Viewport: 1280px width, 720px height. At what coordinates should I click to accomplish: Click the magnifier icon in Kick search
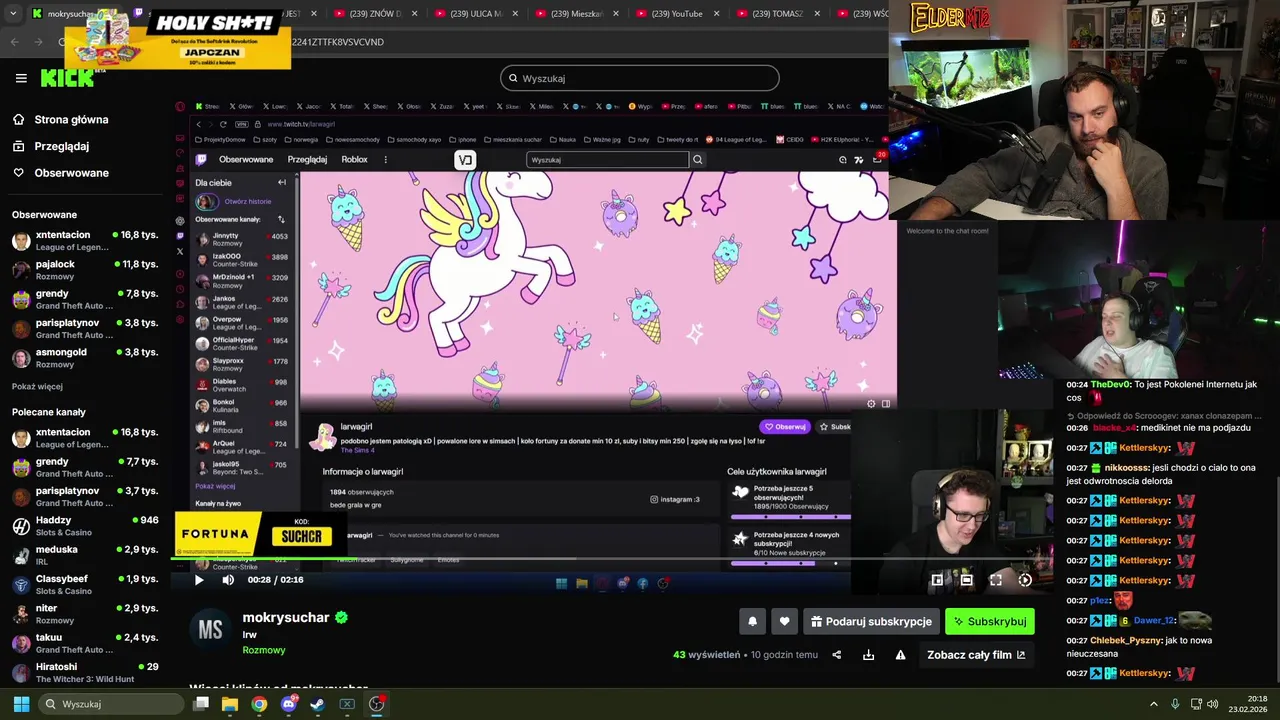click(x=513, y=78)
